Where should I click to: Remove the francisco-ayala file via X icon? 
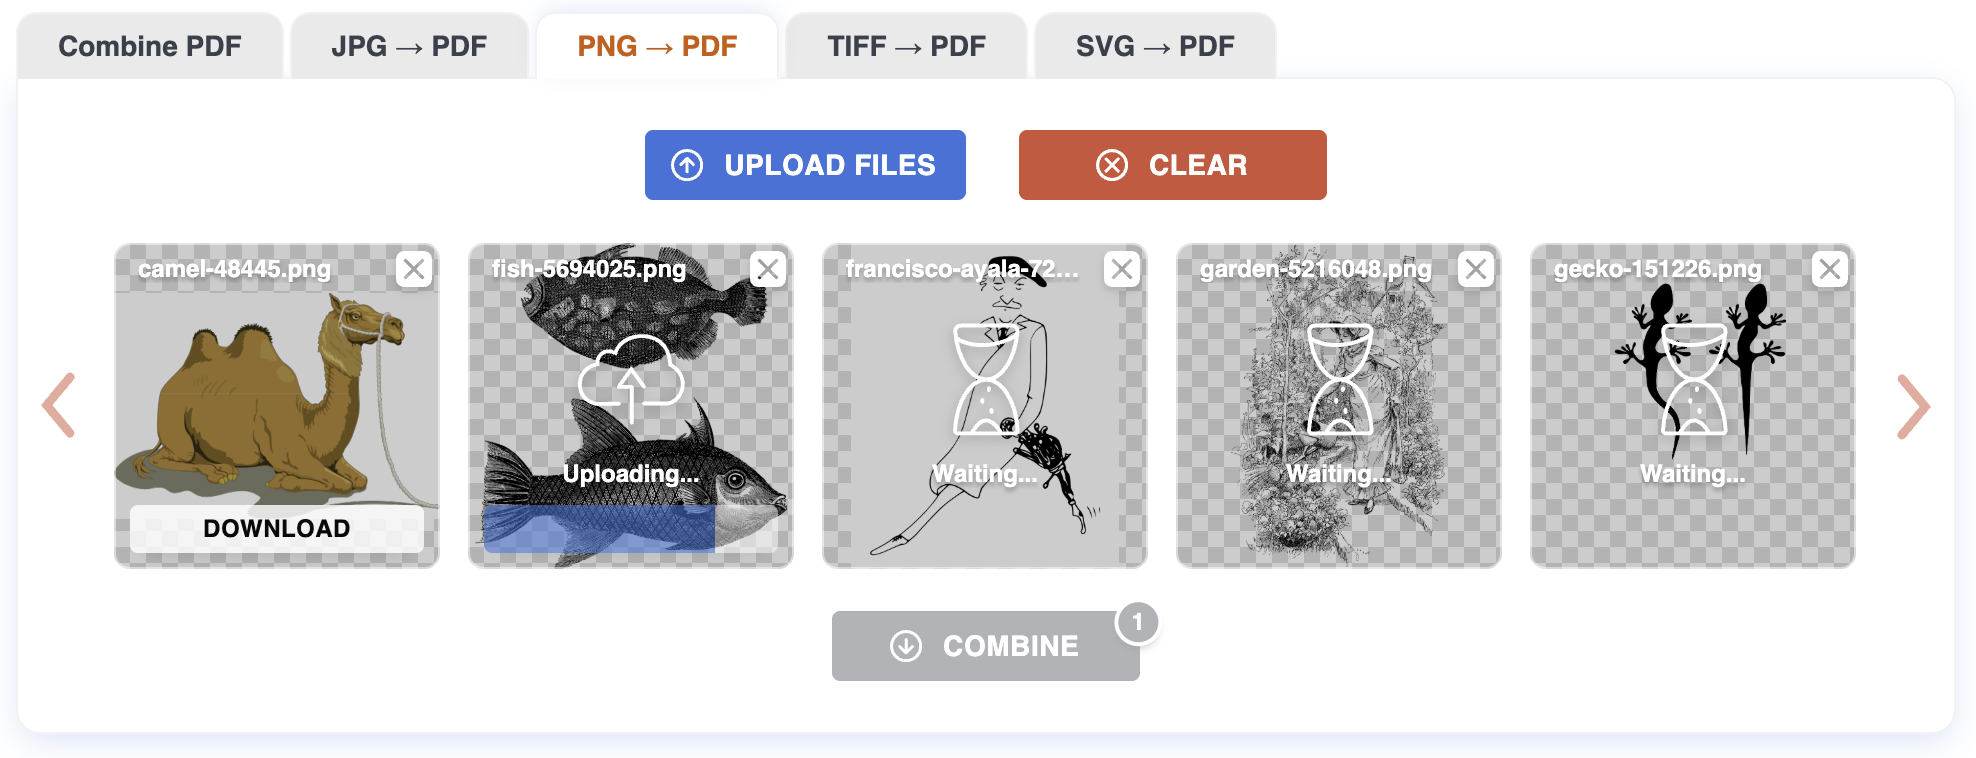pyautogui.click(x=1122, y=269)
